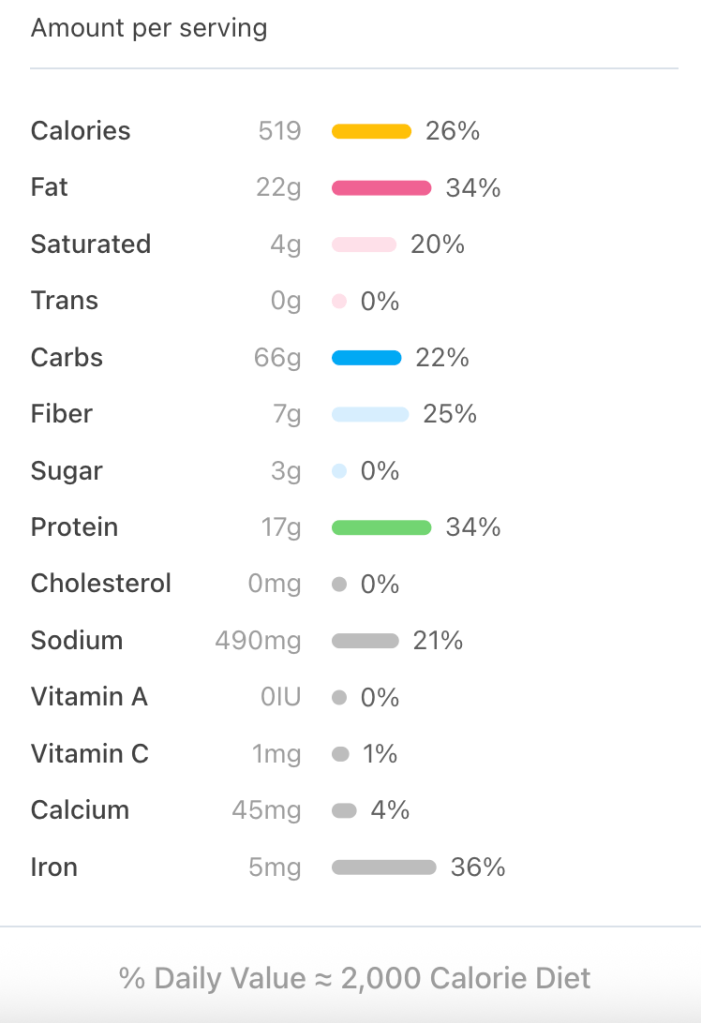This screenshot has height=1023, width=701.
Task: Click the Sugar light blue dot
Action: (339, 471)
